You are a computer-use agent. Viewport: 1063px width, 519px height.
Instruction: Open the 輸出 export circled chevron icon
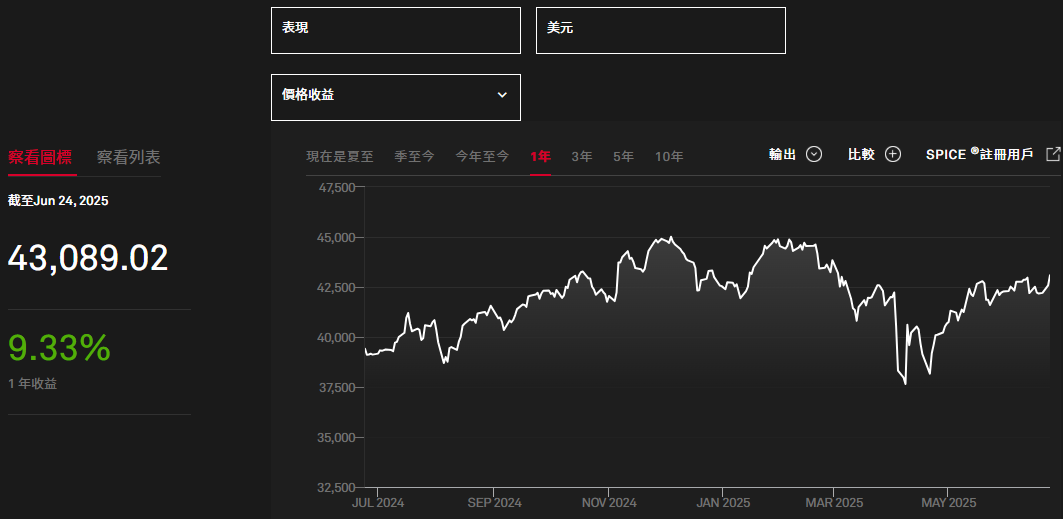click(x=814, y=154)
